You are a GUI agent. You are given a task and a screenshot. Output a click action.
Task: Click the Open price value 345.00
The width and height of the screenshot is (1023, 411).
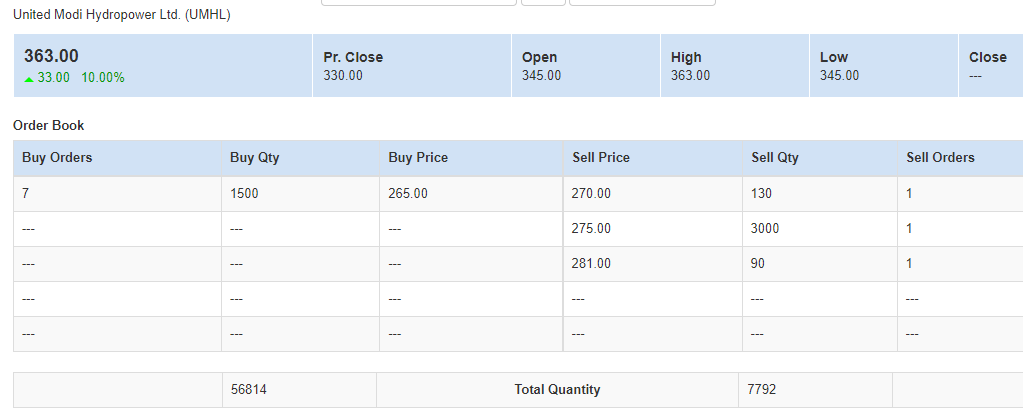tap(541, 76)
